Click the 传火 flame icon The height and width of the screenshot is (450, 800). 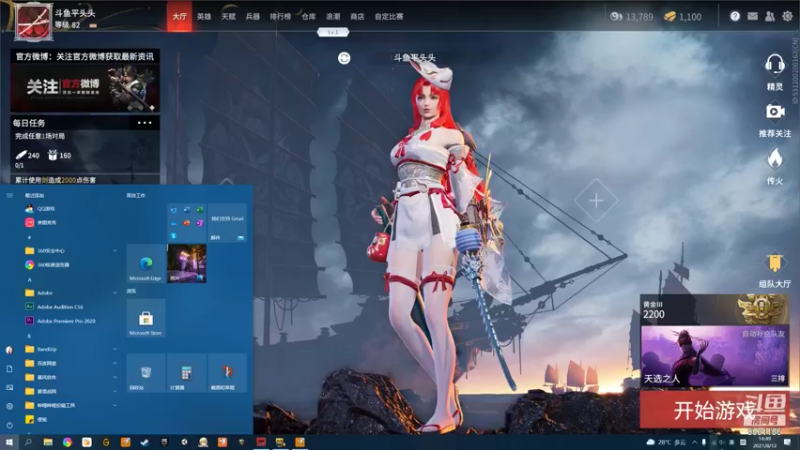coord(774,159)
